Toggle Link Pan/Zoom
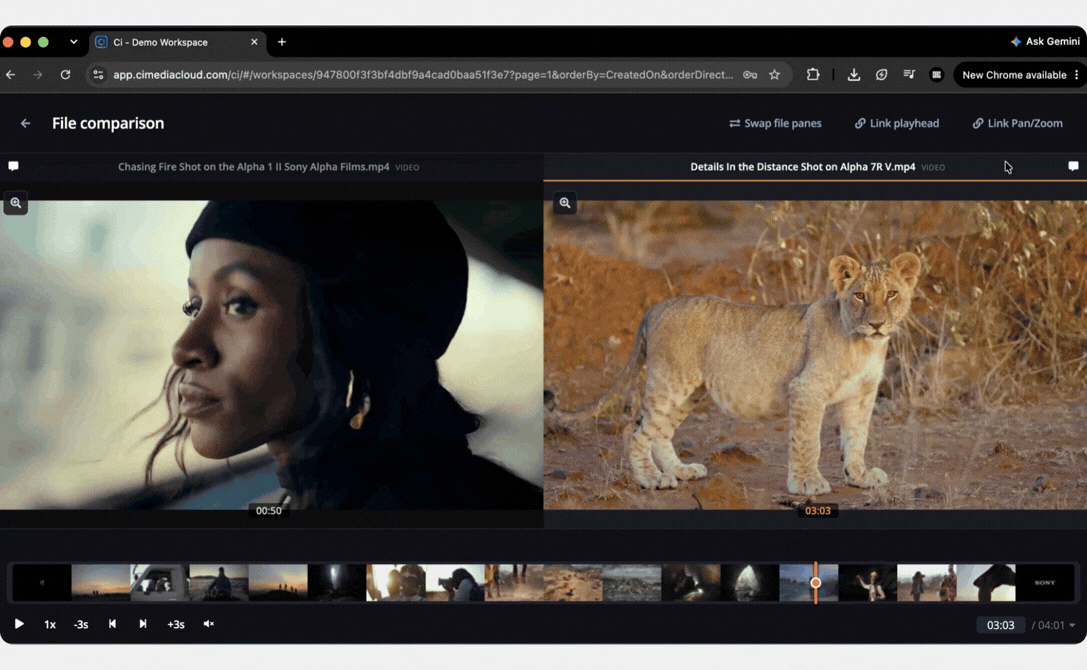This screenshot has height=670, width=1087. pos(1018,123)
